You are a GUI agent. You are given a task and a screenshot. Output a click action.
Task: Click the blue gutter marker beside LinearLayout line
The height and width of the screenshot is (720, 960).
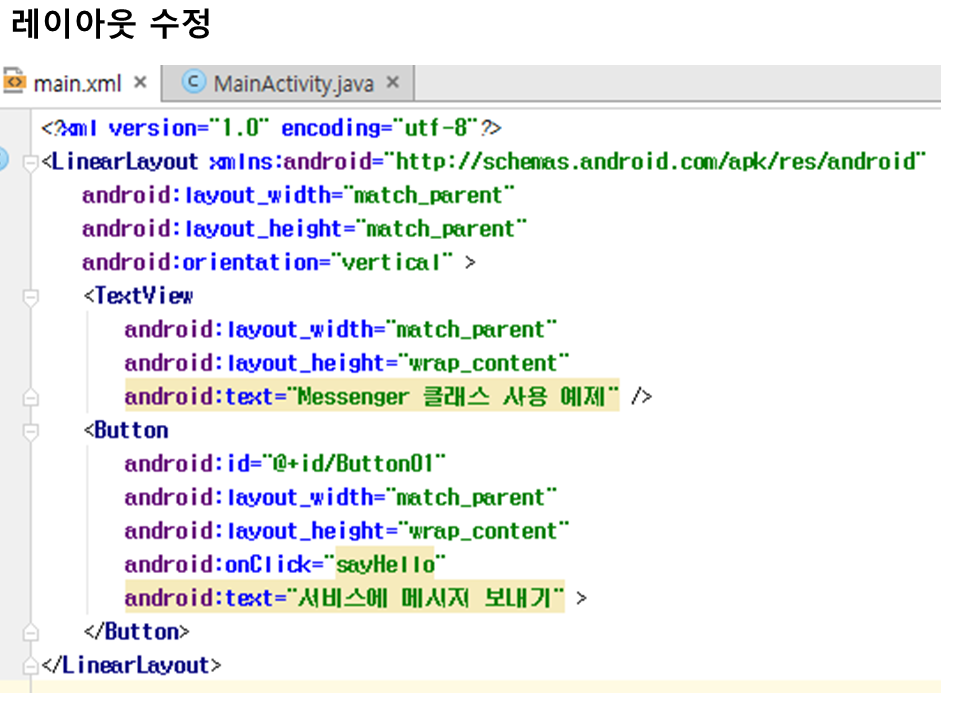pos(3,161)
